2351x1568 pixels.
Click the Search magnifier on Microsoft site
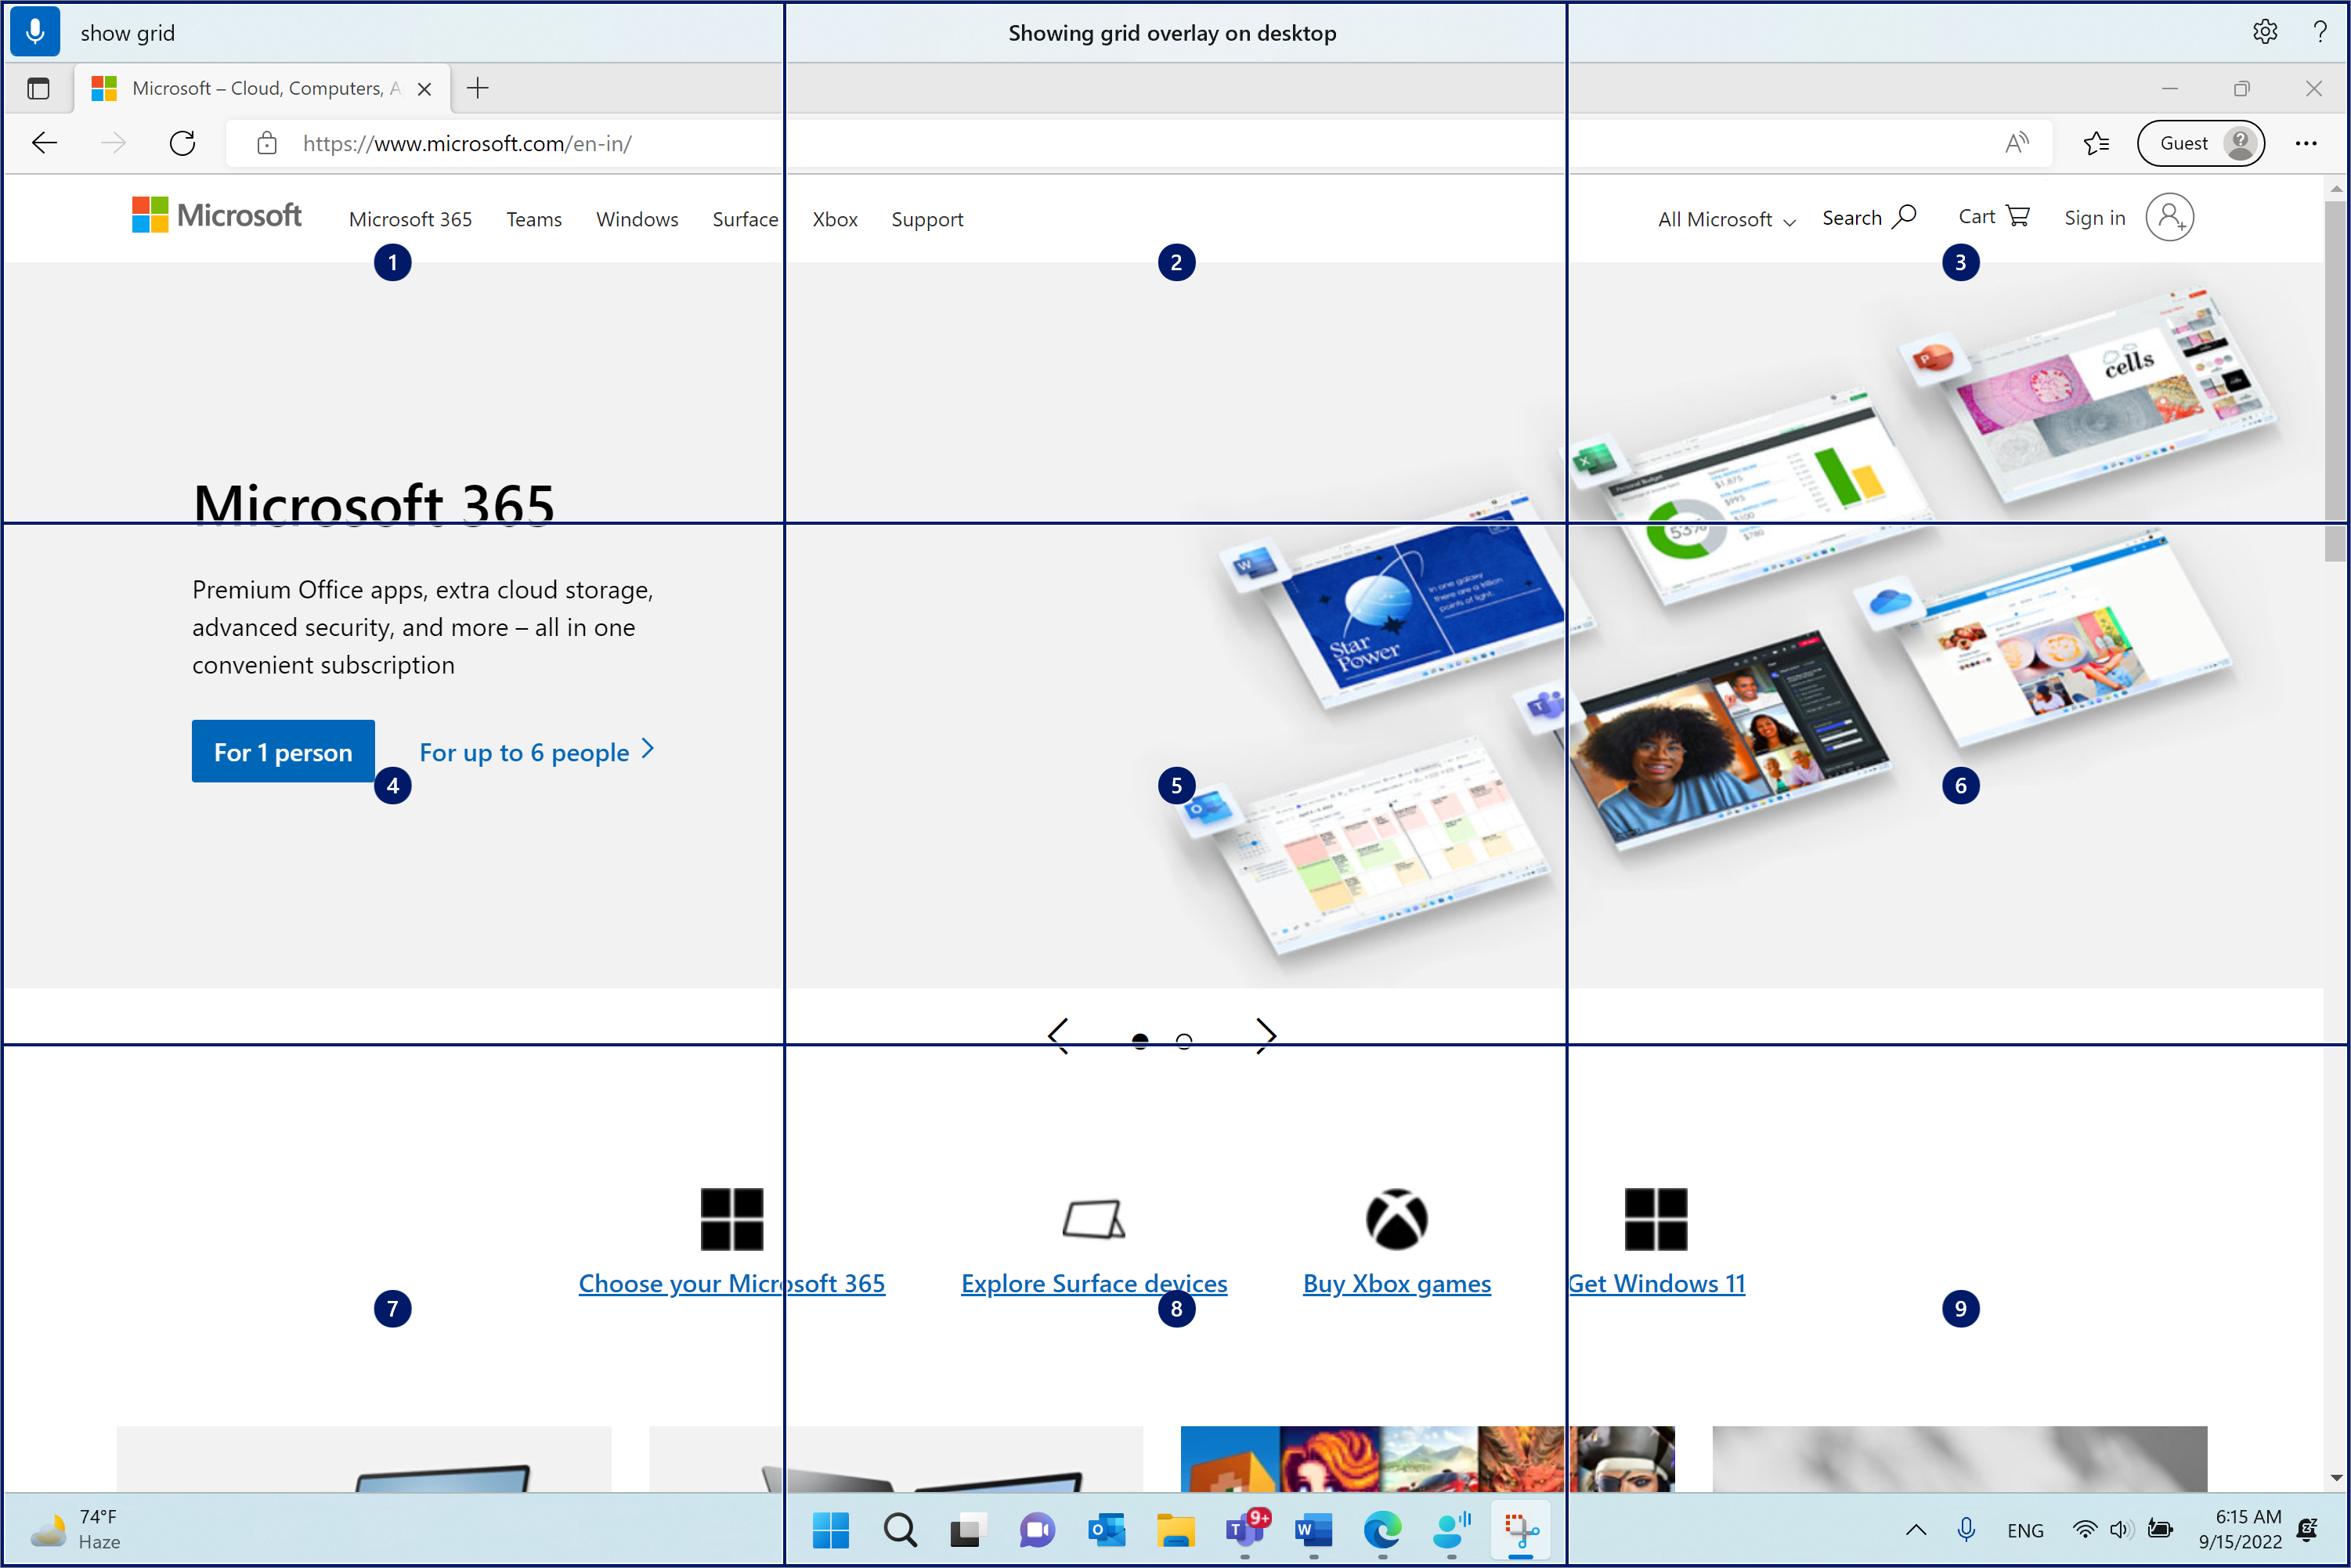1904,216
